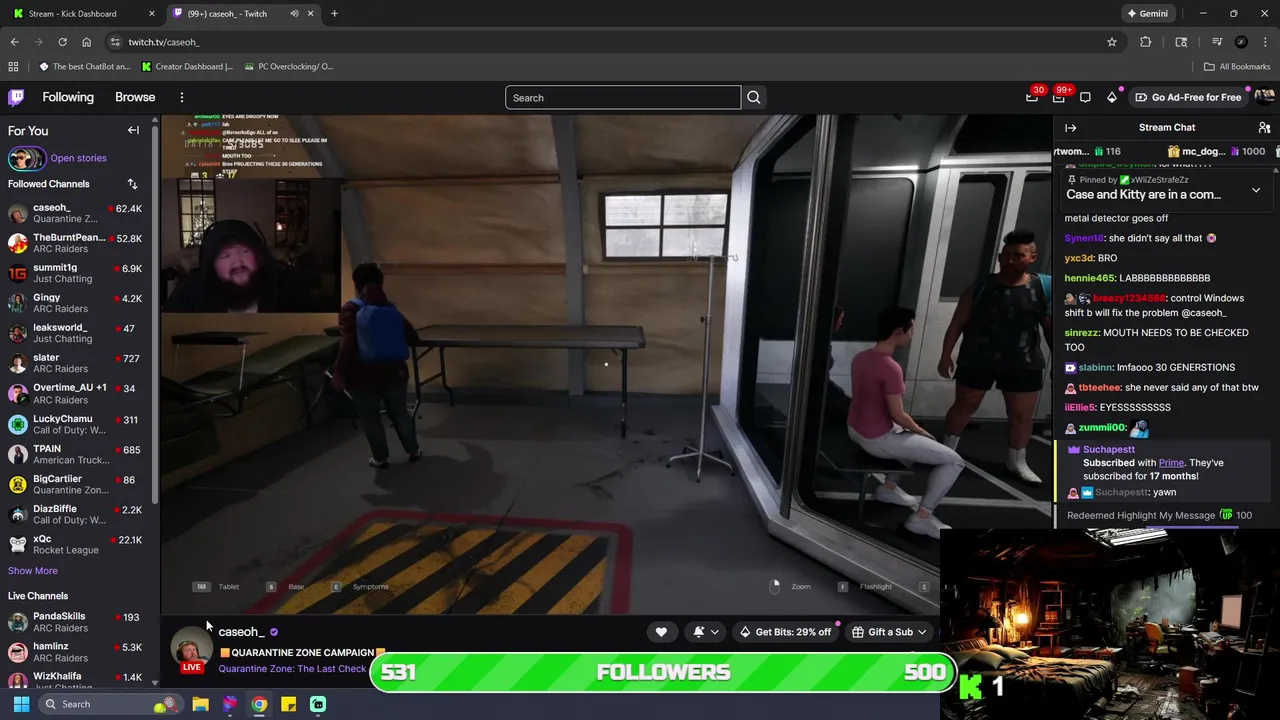Show more followed channels
Image resolution: width=1280 pixels, height=720 pixels.
point(32,571)
